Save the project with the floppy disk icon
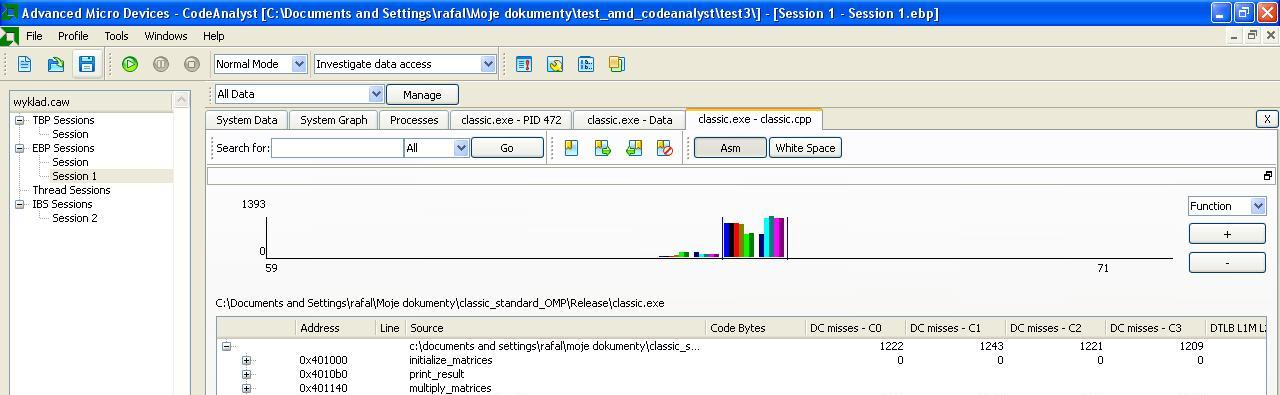 [x=87, y=64]
